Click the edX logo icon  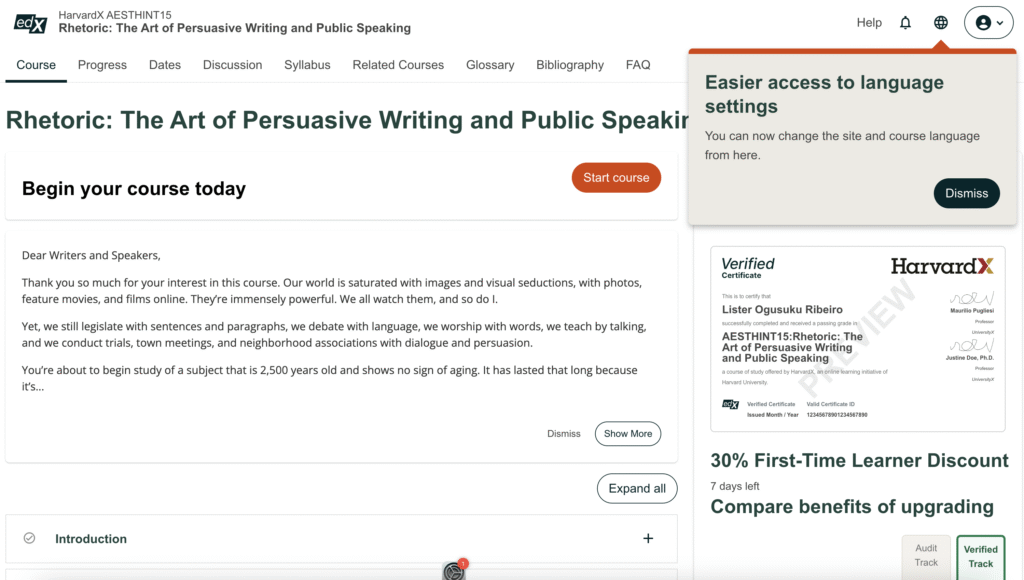tap(30, 24)
